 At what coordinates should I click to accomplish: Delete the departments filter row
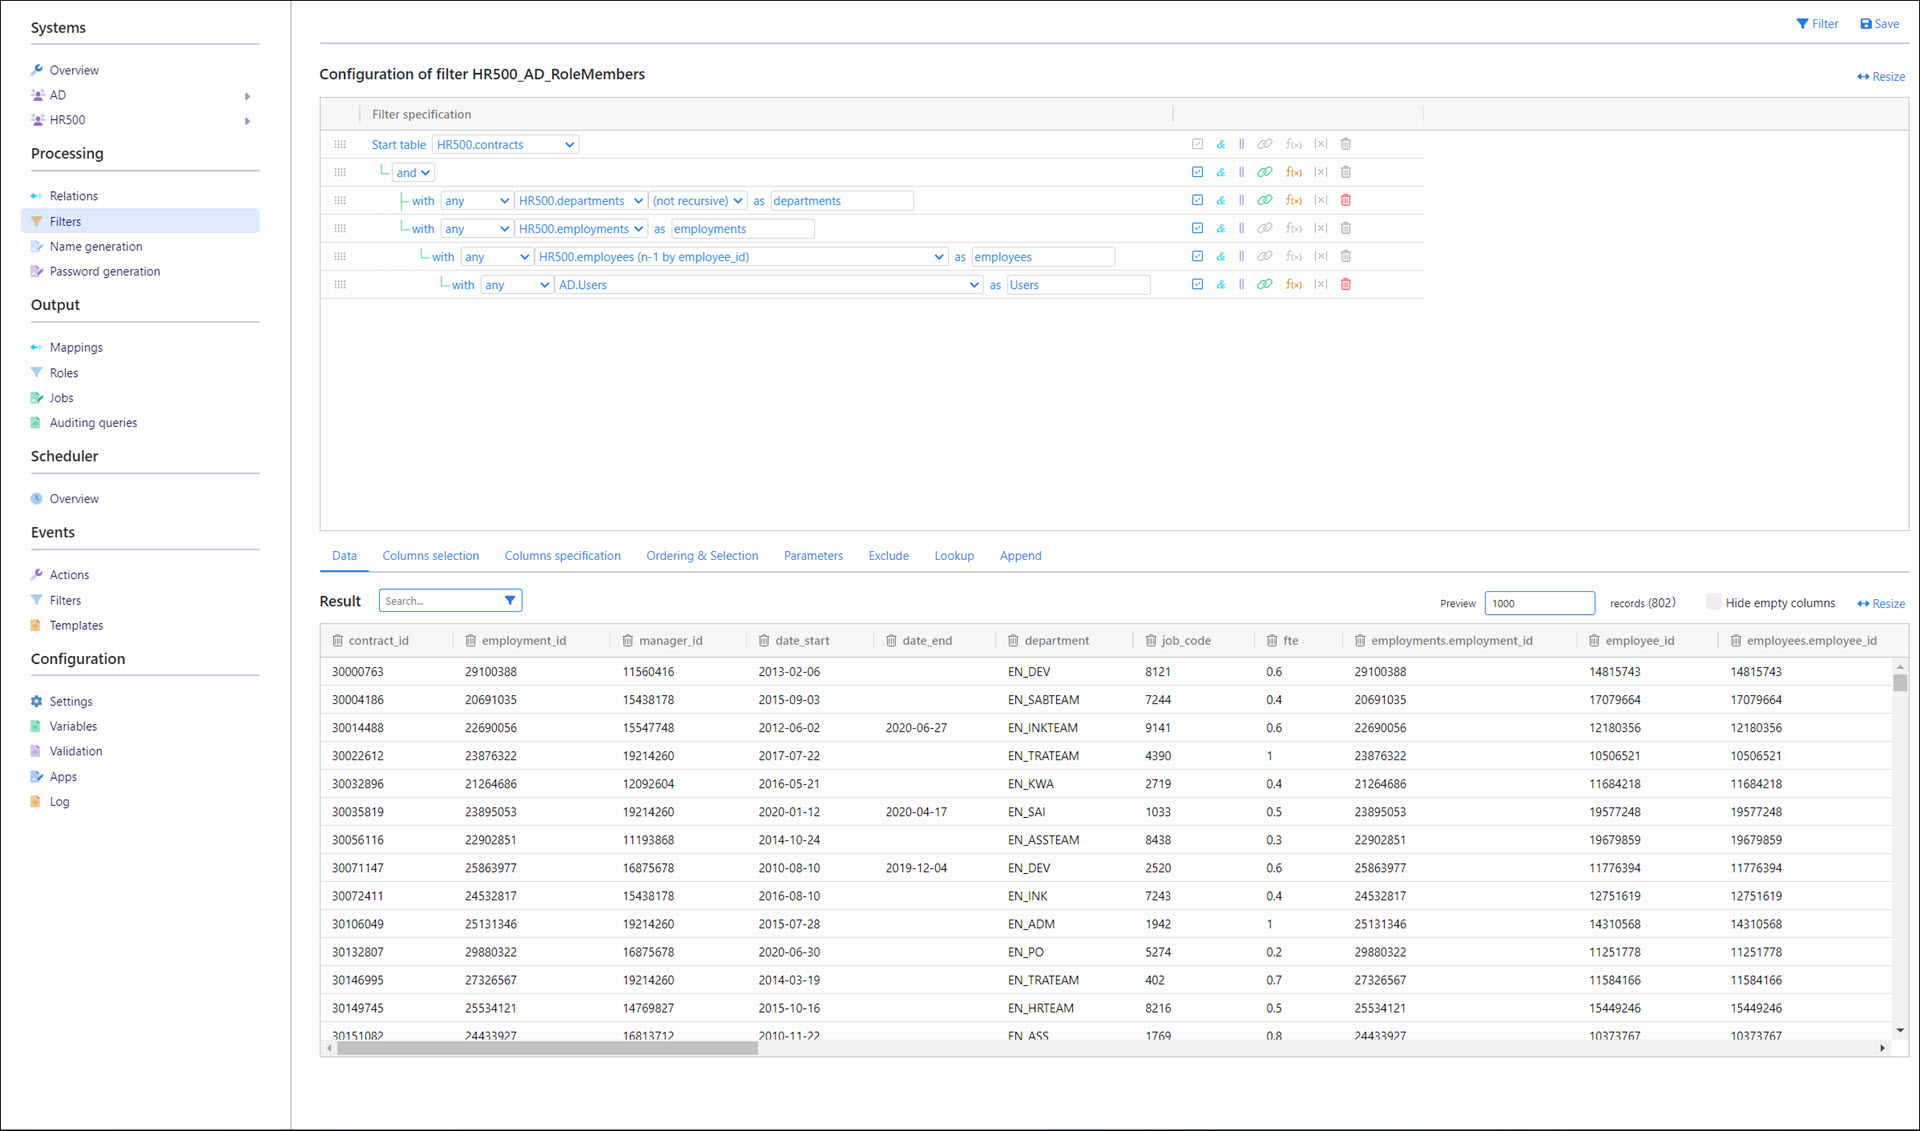pos(1345,200)
